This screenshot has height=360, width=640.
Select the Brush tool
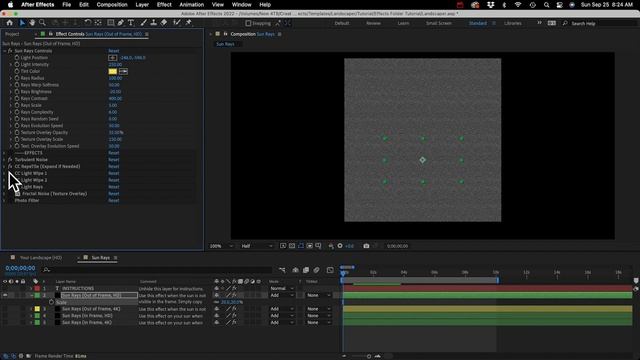143,23
